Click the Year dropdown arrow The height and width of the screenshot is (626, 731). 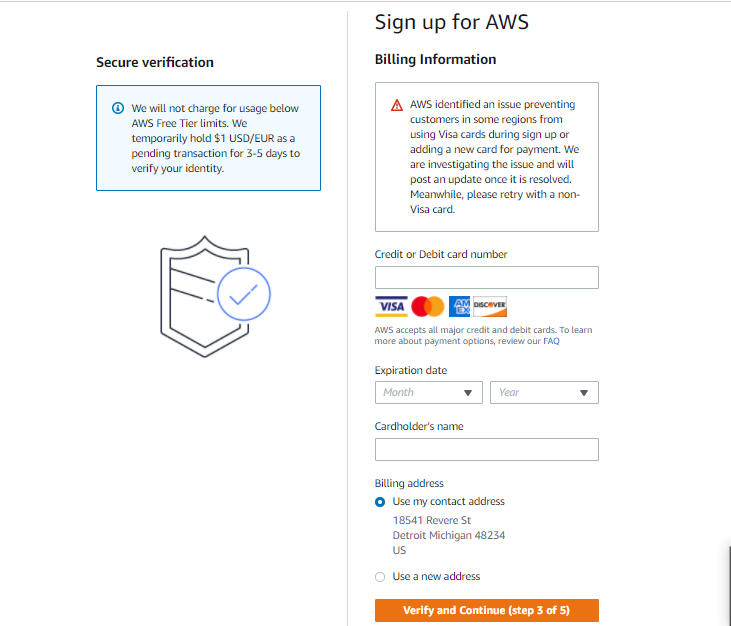(584, 393)
